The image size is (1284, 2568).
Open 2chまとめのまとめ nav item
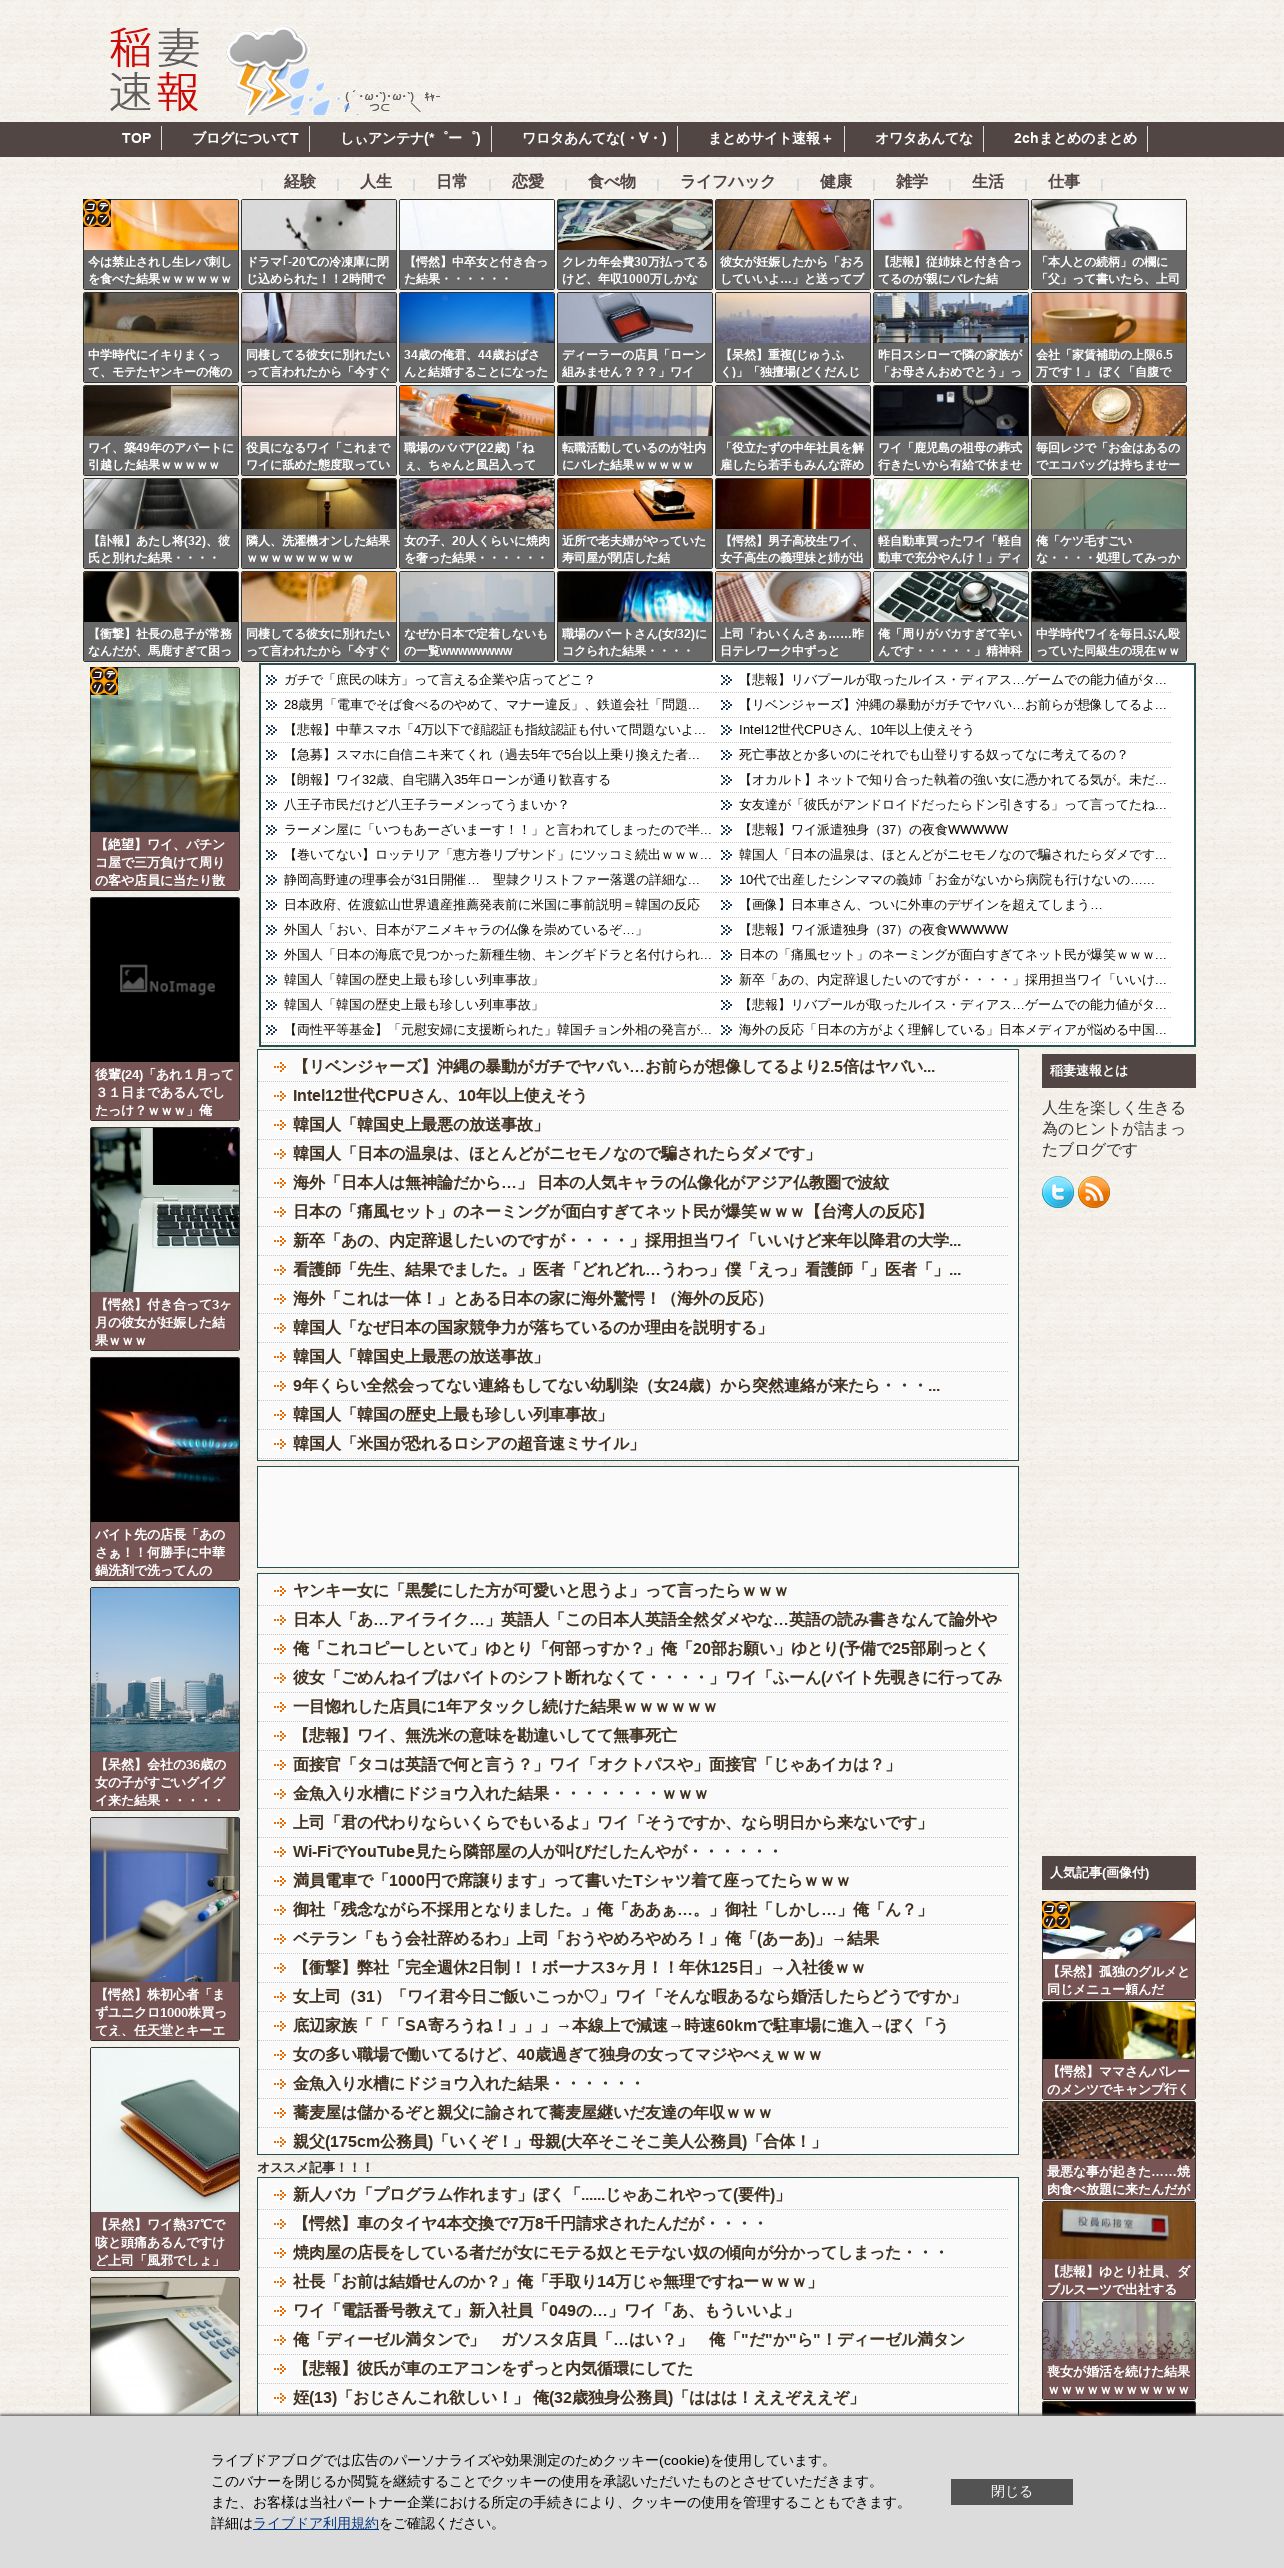pyautogui.click(x=1075, y=139)
